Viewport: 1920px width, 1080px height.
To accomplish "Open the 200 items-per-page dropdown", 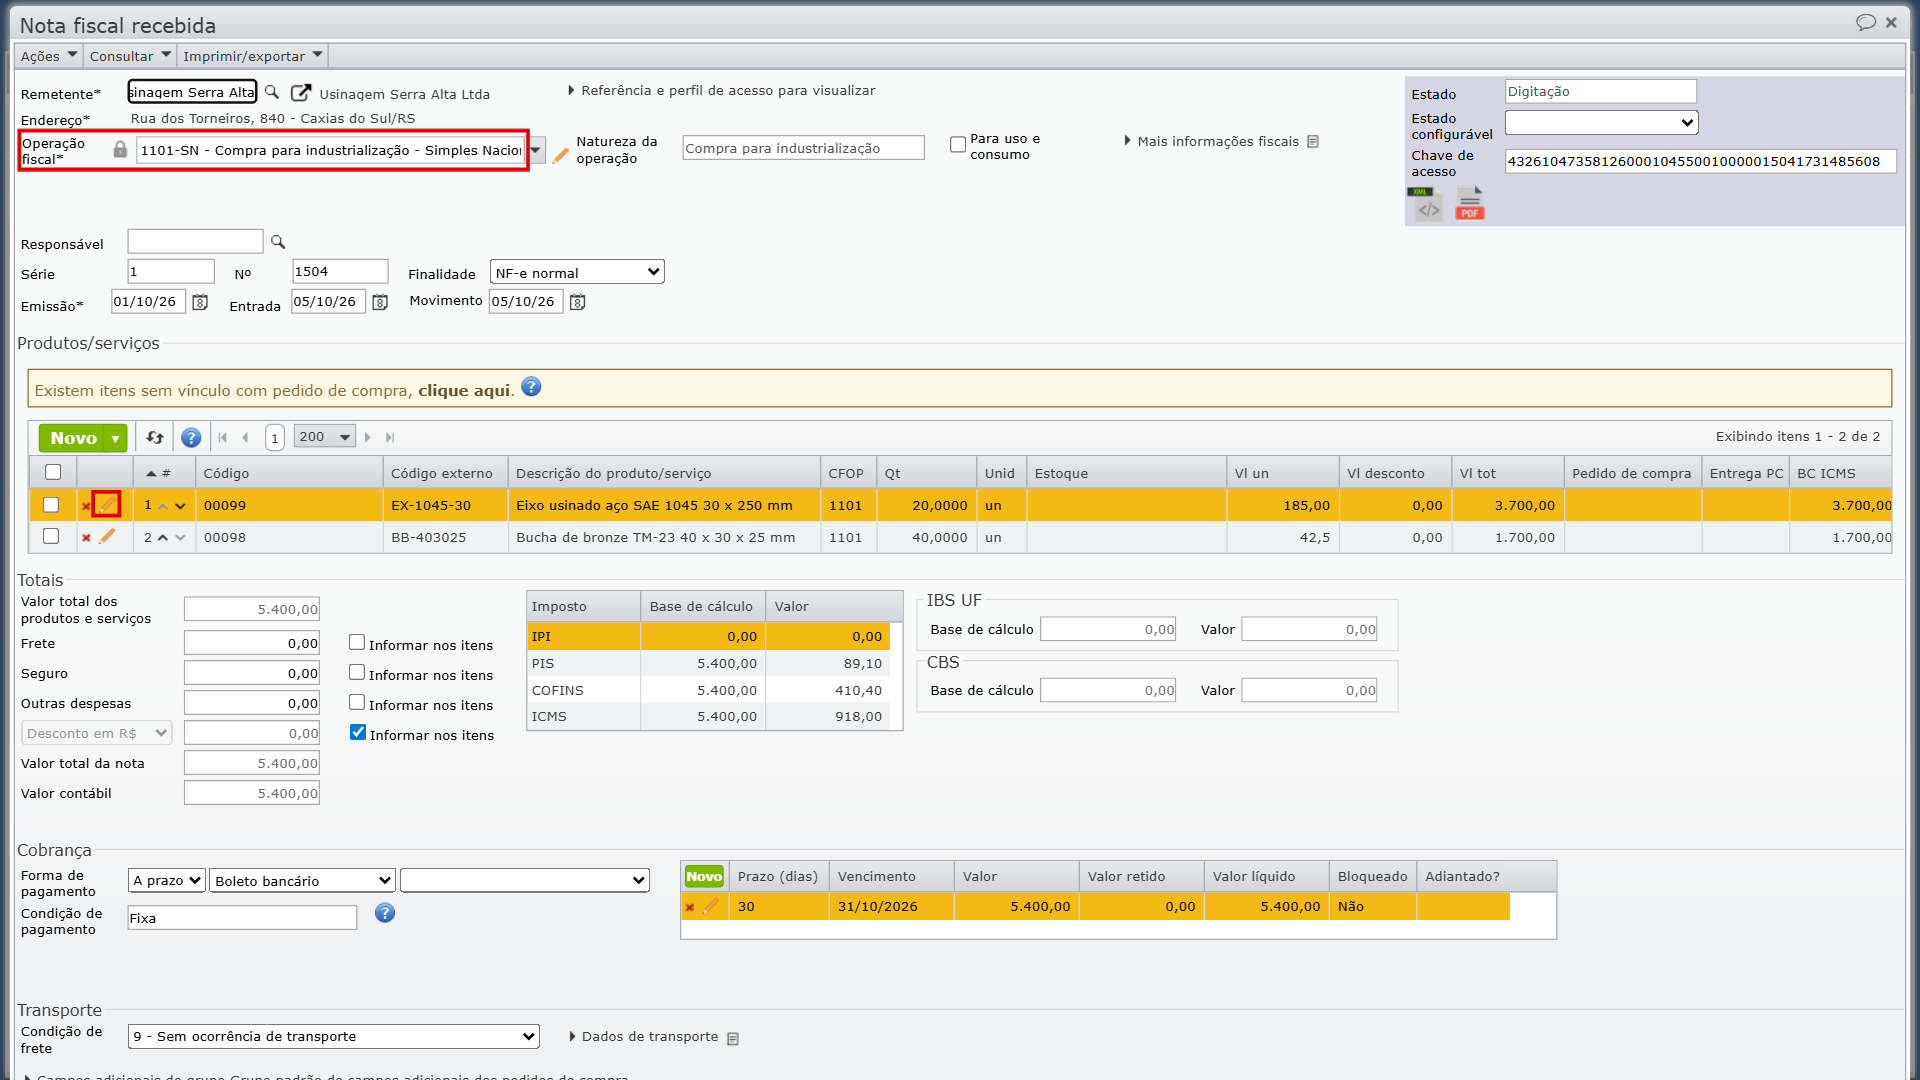I will click(x=325, y=437).
